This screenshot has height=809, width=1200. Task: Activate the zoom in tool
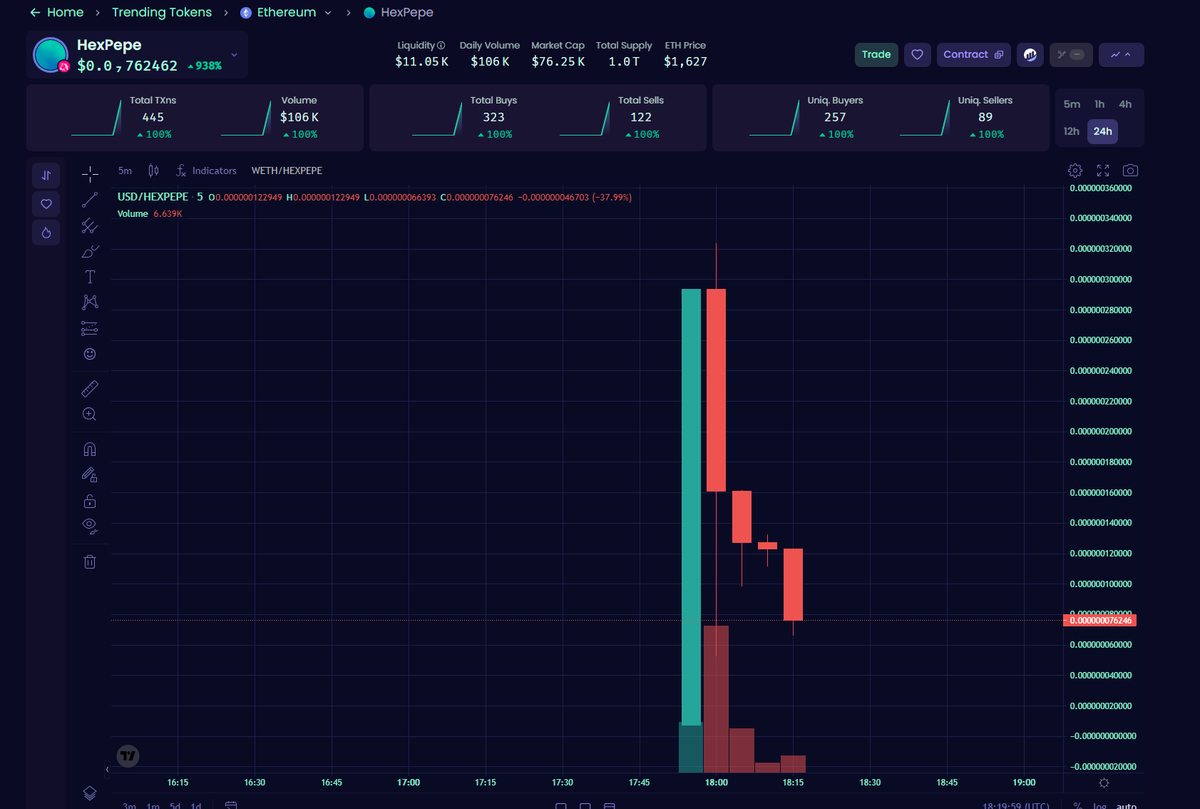coord(90,414)
